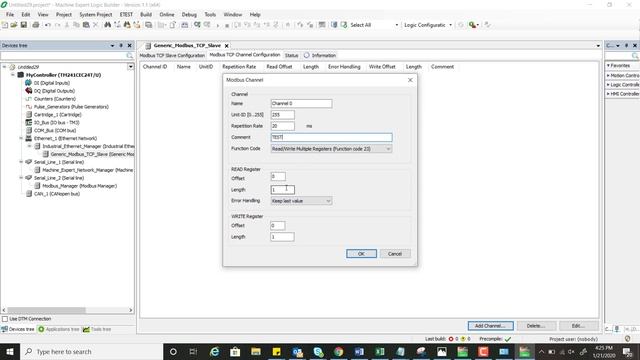Open File Explorer from the taskbar

[x=256, y=351]
